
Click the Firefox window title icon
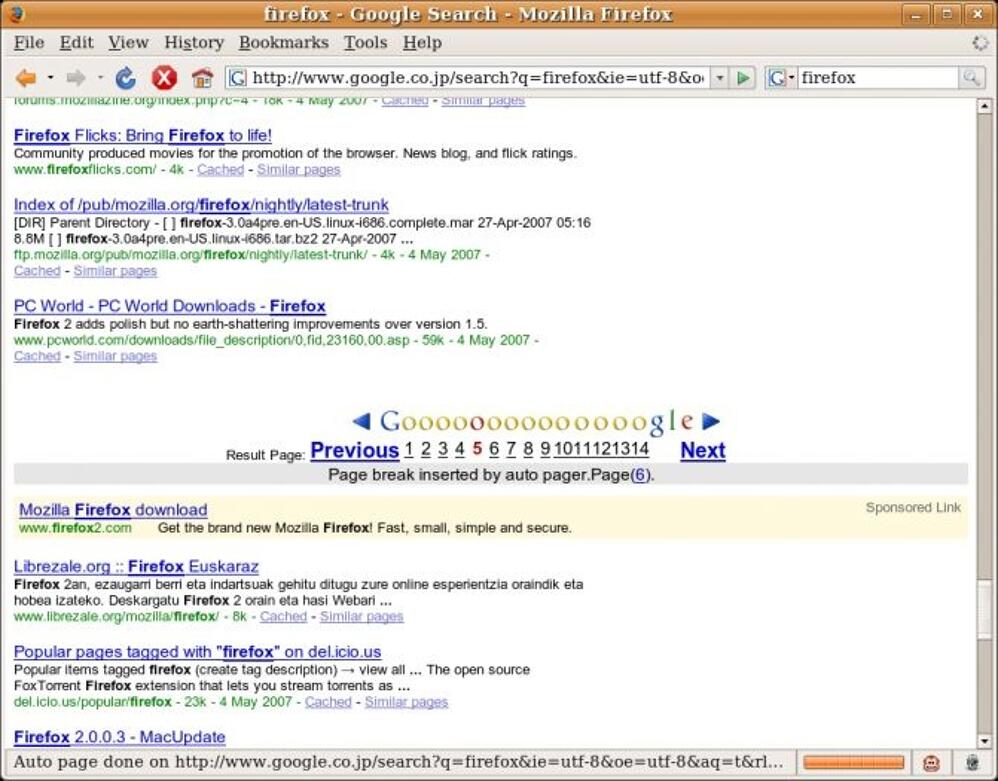tap(17, 13)
